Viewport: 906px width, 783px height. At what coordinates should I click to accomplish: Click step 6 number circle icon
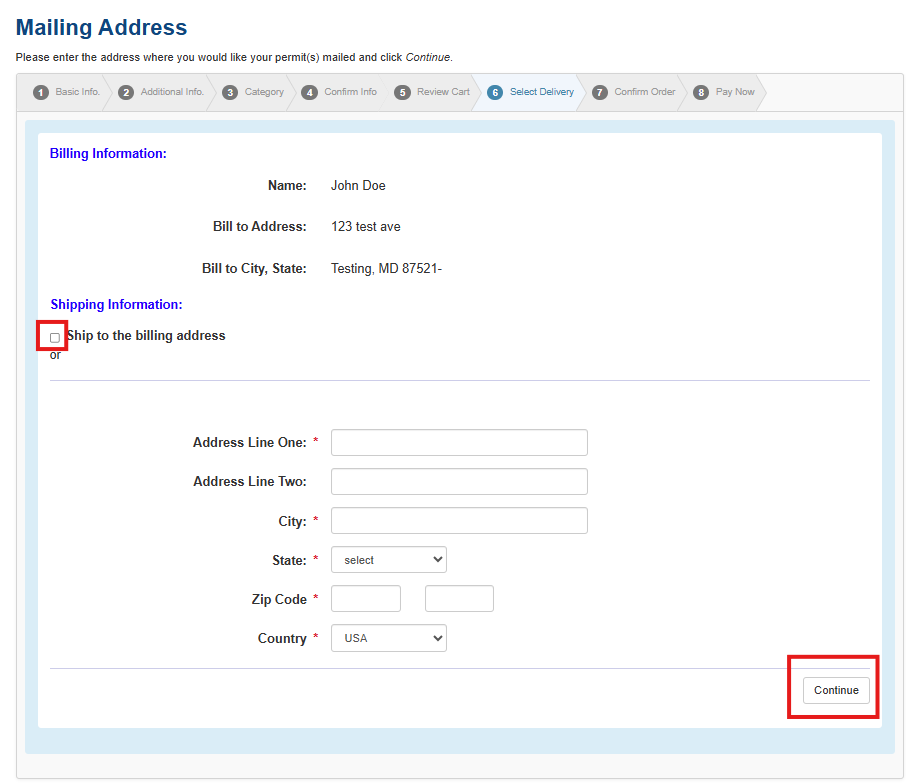point(495,93)
